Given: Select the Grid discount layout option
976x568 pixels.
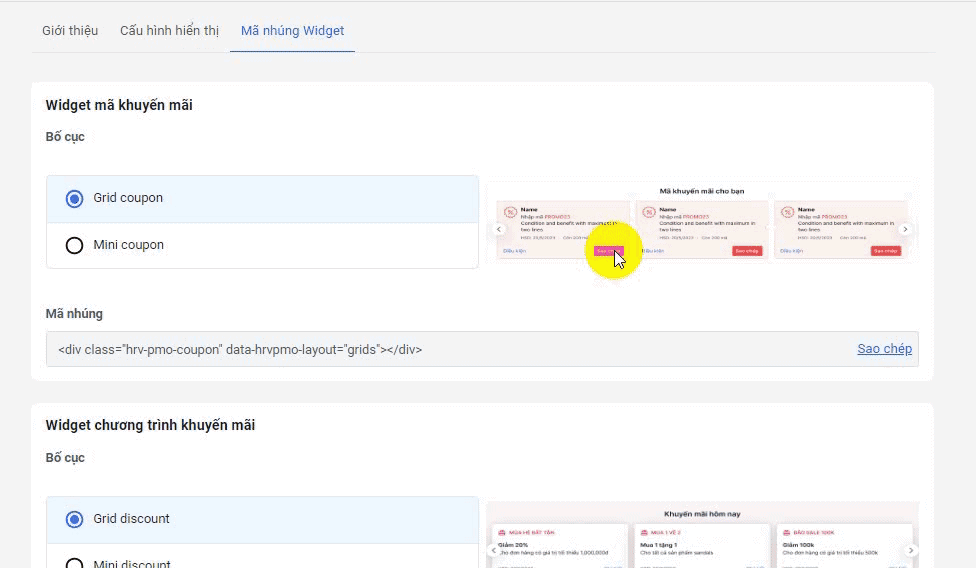Looking at the screenshot, I should pyautogui.click(x=262, y=519).
